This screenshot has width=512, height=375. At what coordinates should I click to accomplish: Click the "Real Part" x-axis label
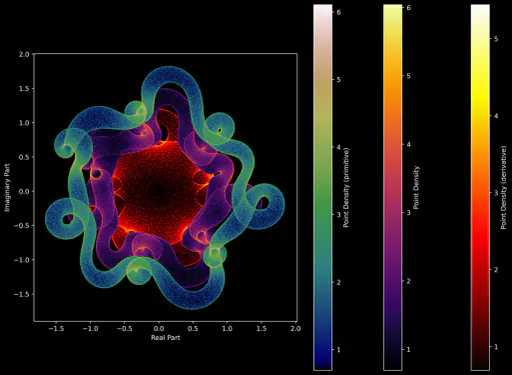point(165,338)
